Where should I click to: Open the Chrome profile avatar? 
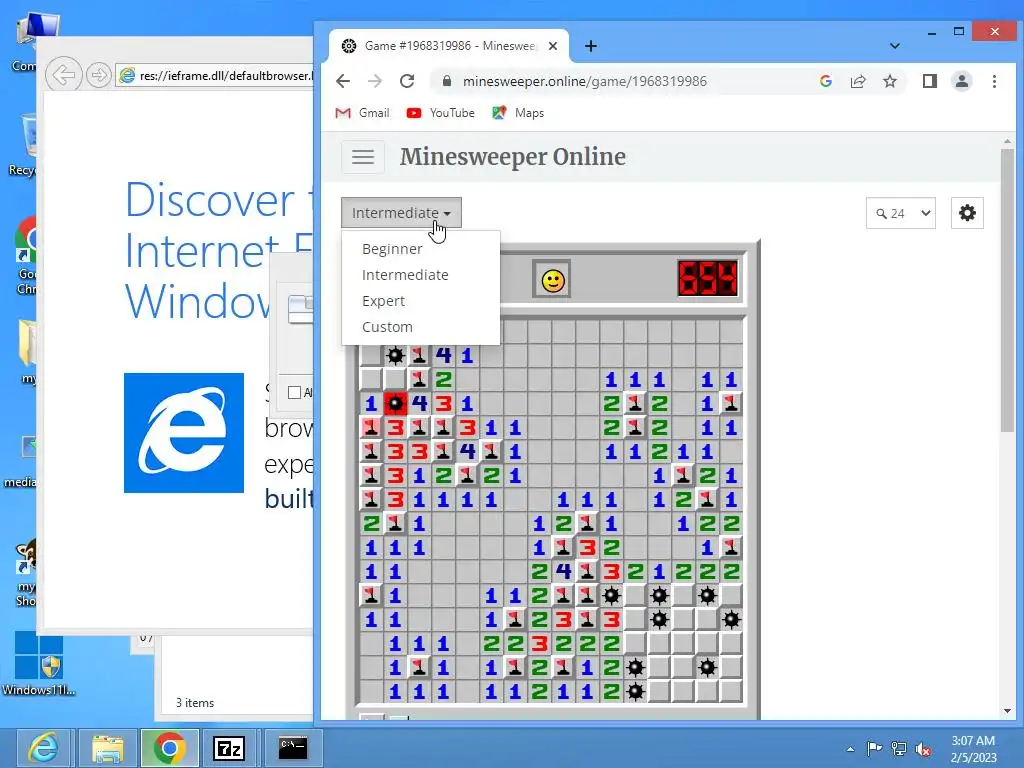(962, 81)
